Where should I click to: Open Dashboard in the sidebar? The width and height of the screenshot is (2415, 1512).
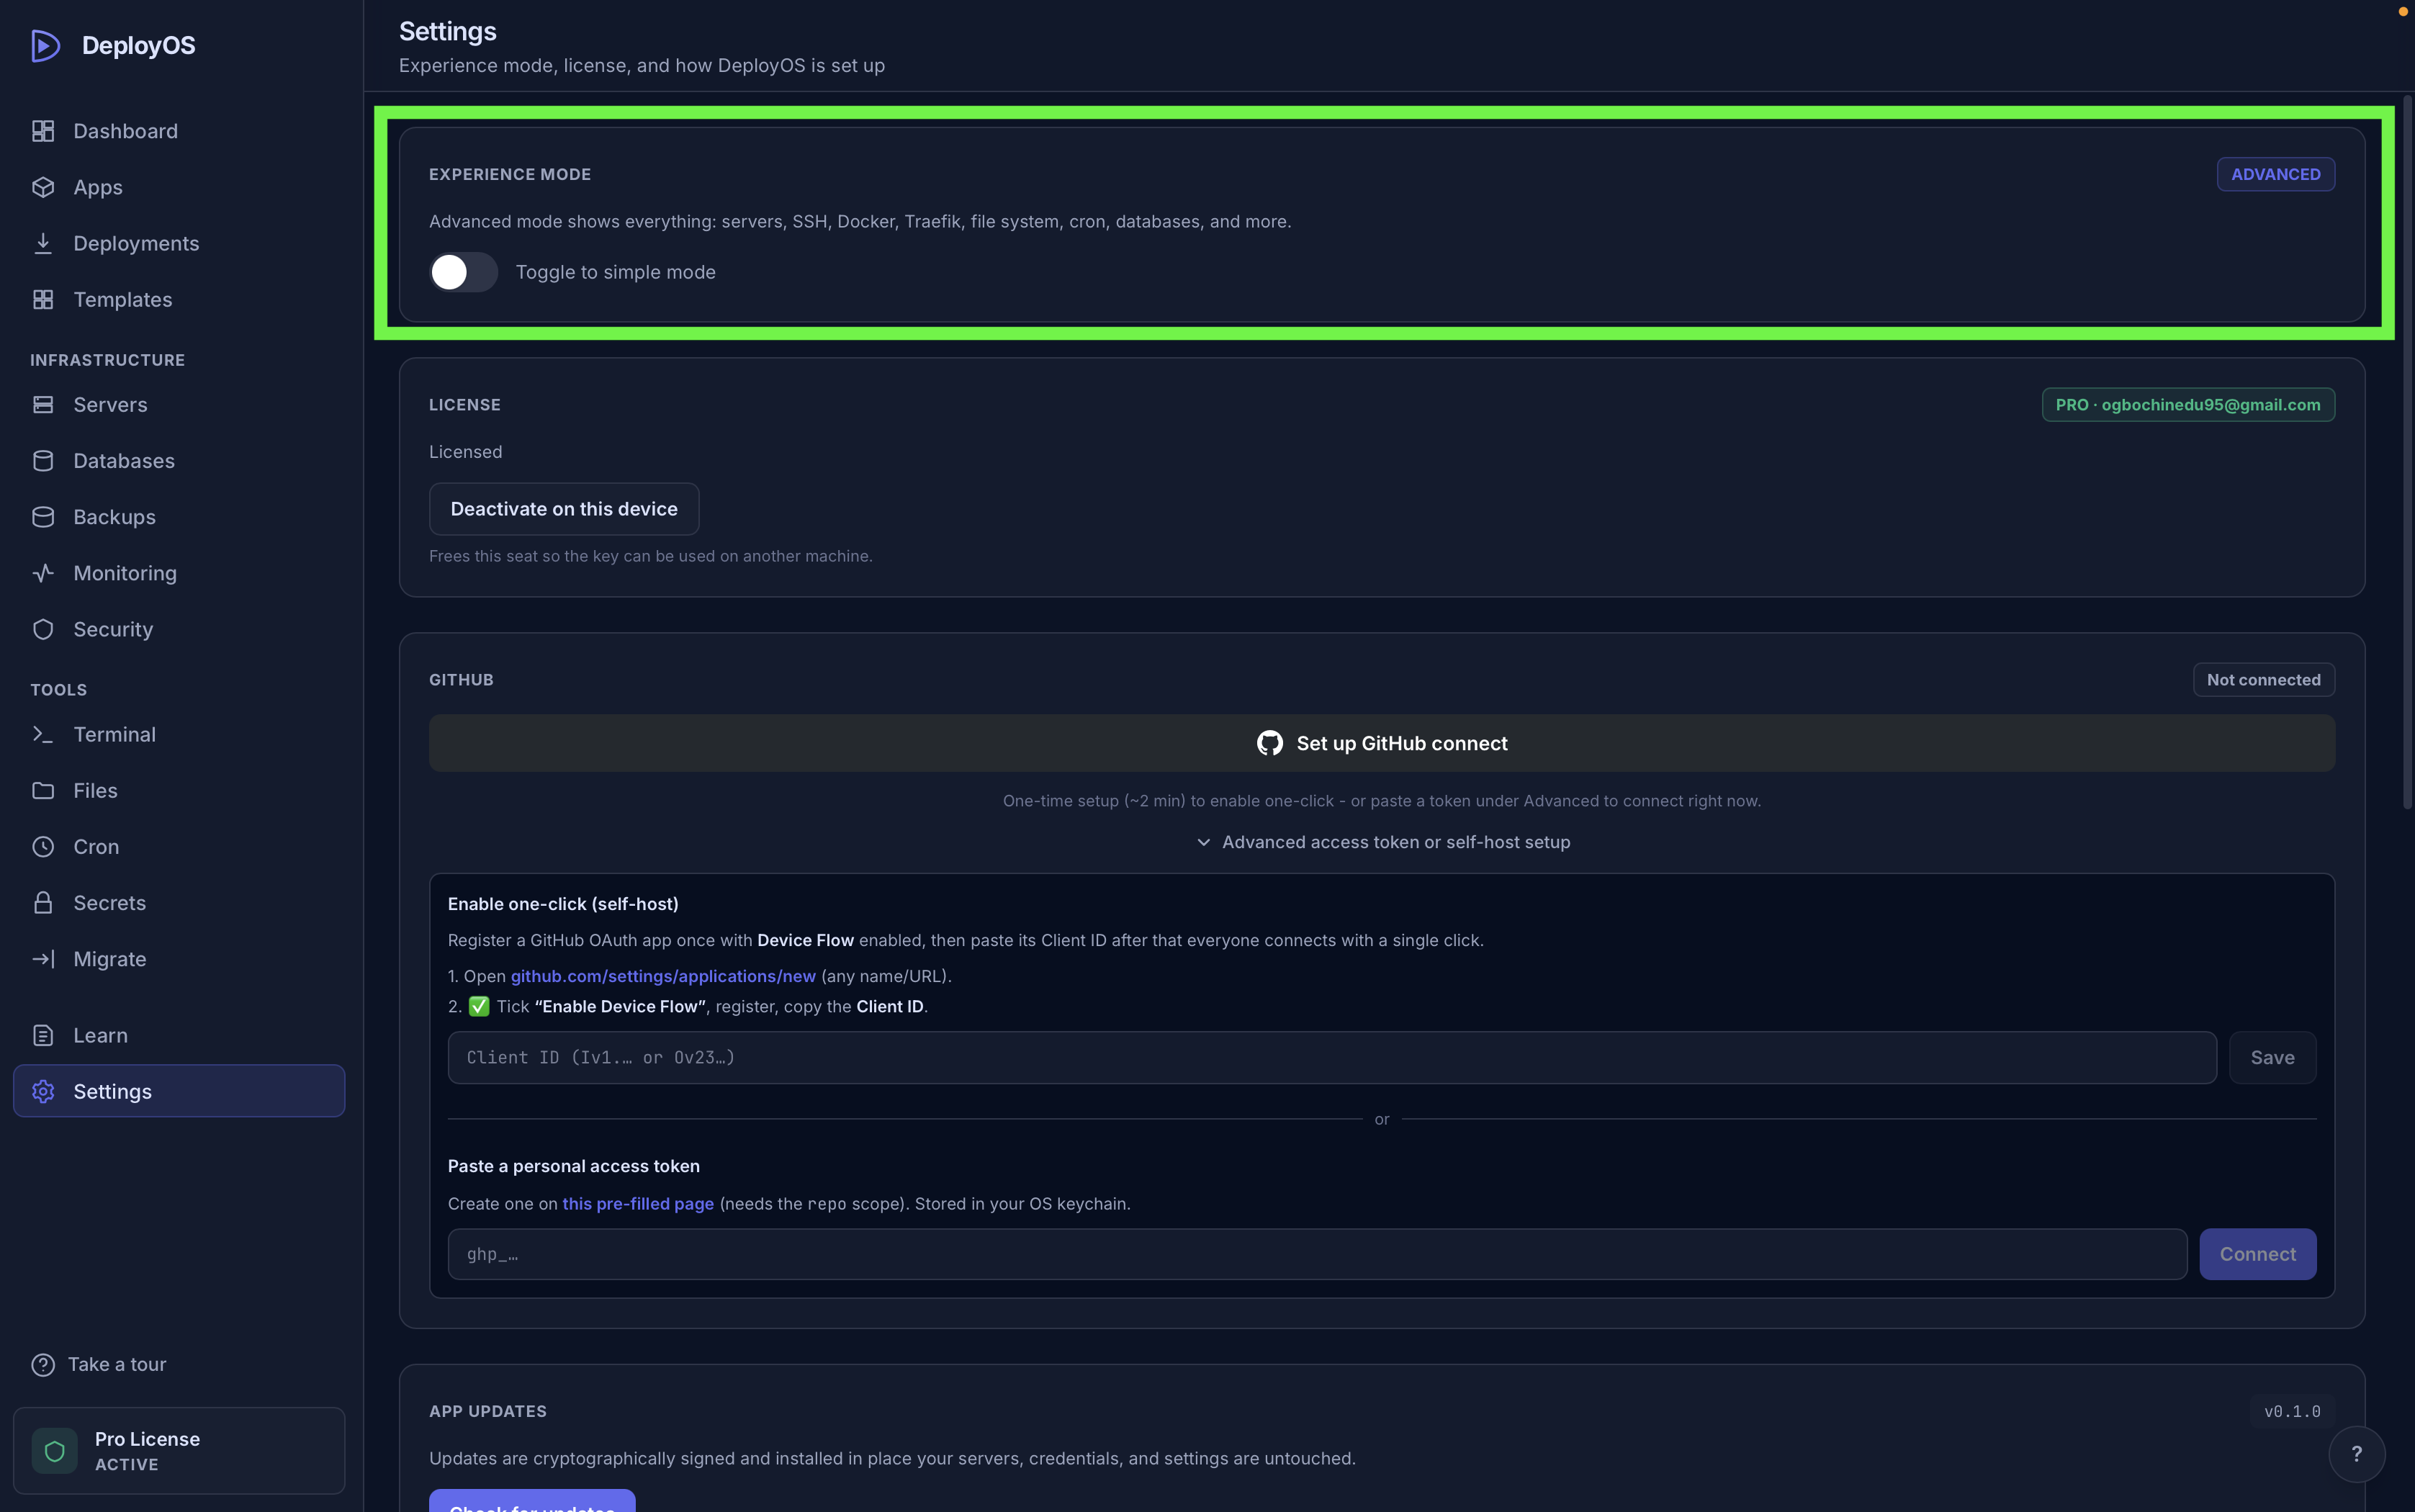(179, 131)
